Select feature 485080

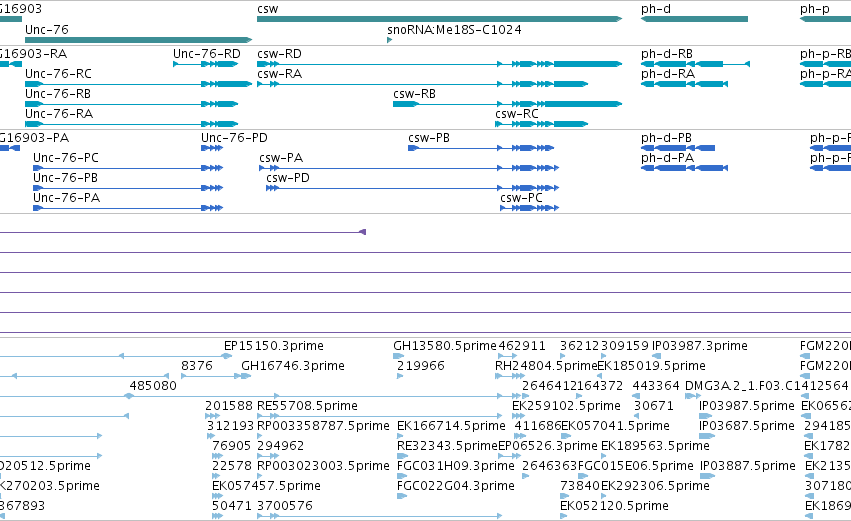153,386
